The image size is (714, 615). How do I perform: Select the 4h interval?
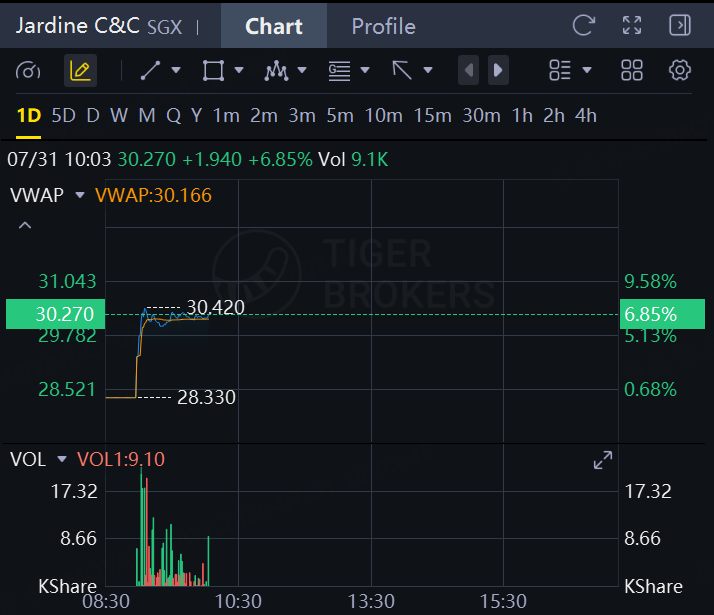tap(586, 116)
